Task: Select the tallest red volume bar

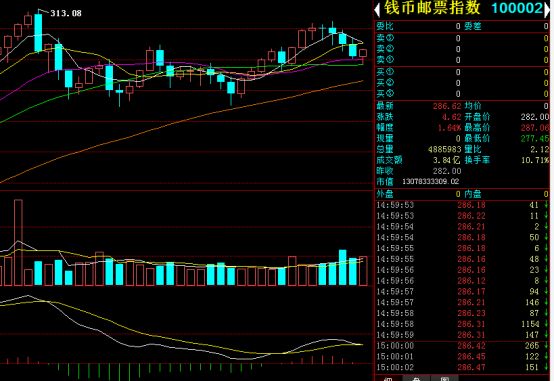Action: (x=18, y=242)
